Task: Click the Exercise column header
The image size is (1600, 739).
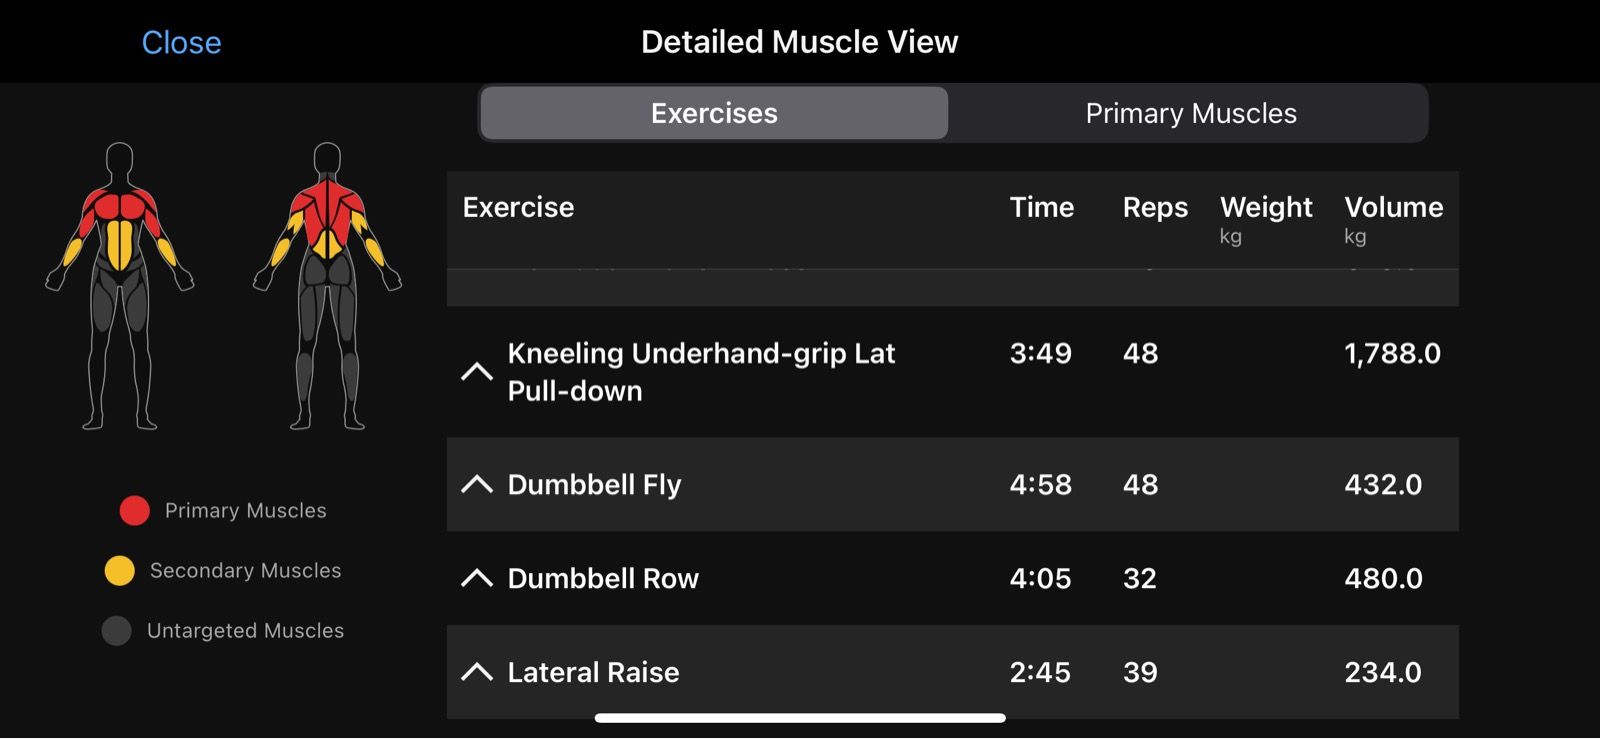Action: click(518, 207)
